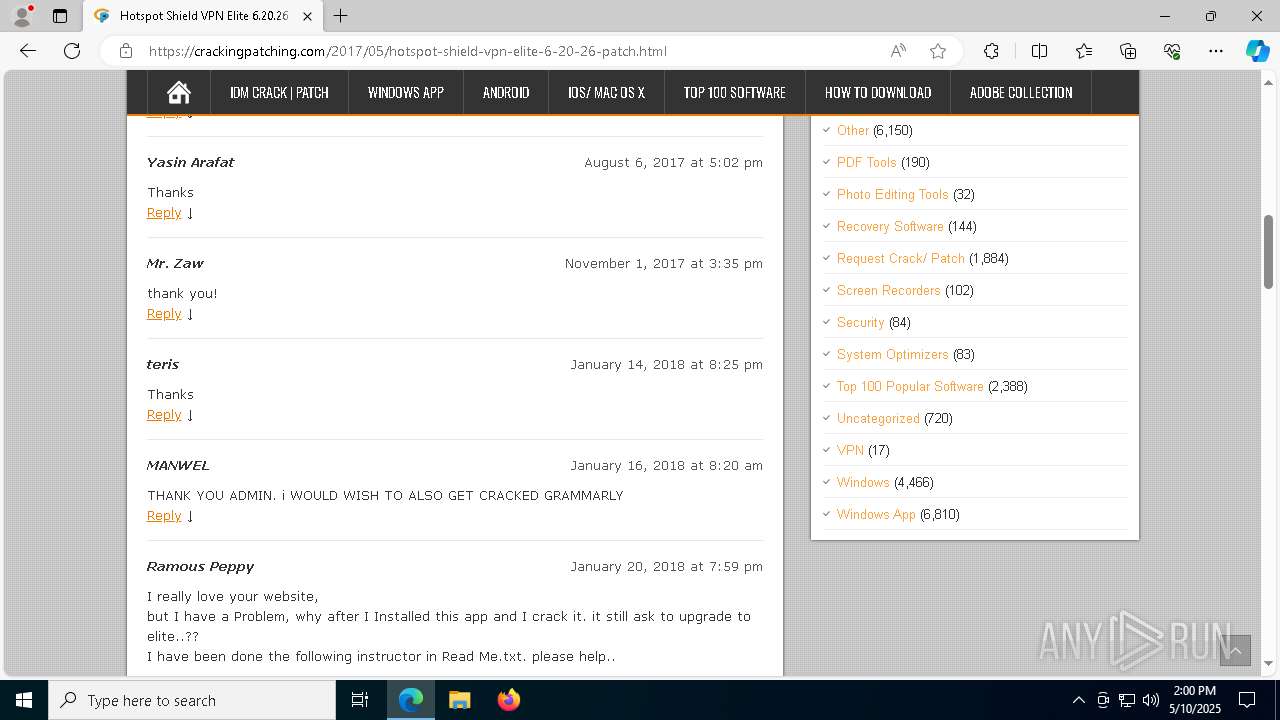Screen dimensions: 1280x720
Task: Open the taskbar clock and date
Action: 1195,700
